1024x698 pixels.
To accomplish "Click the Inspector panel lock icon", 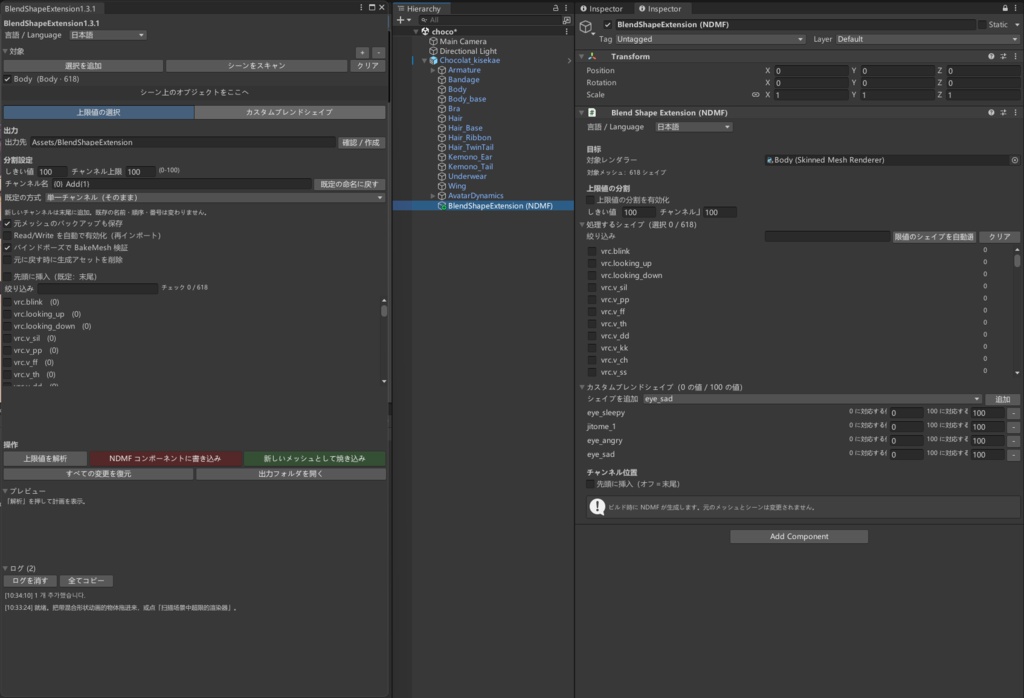I will [x=1005, y=8].
